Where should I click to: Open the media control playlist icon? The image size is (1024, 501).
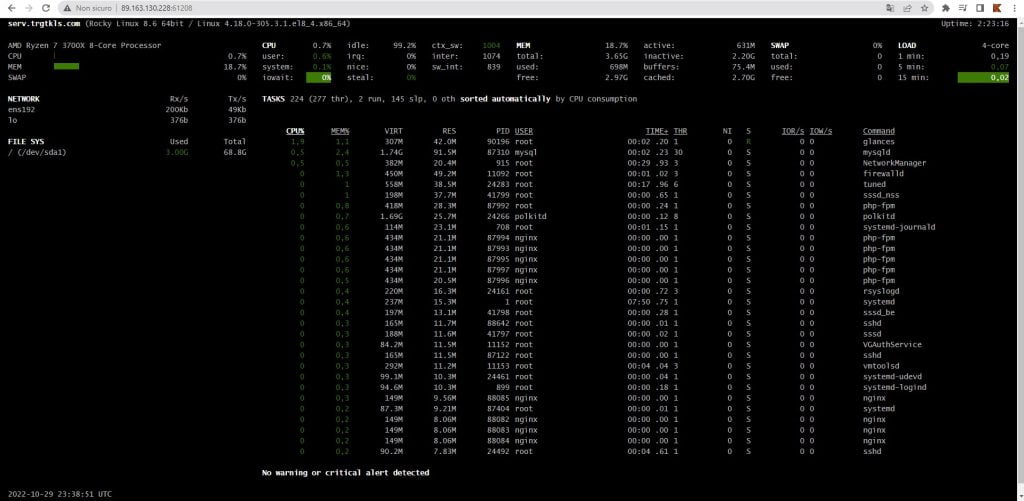[x=962, y=7]
